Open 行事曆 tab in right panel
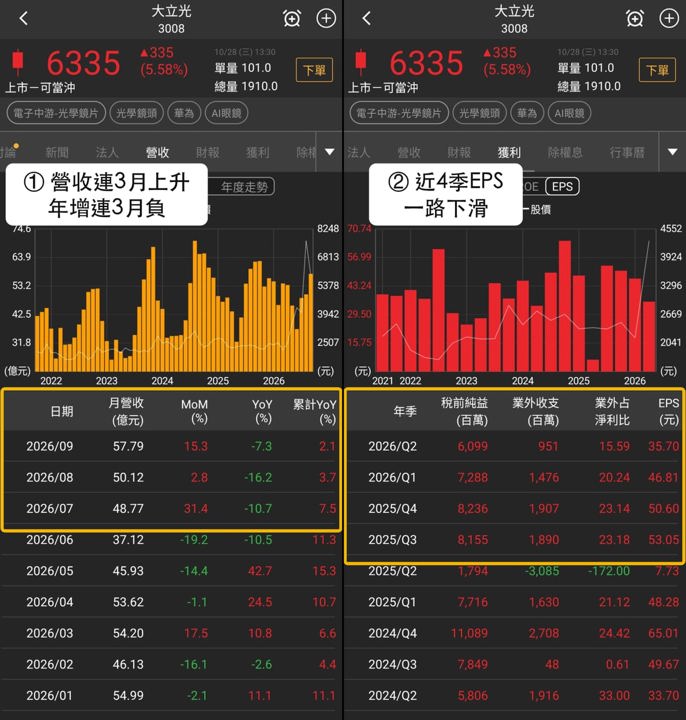Screen dimensions: 686x720 627,152
